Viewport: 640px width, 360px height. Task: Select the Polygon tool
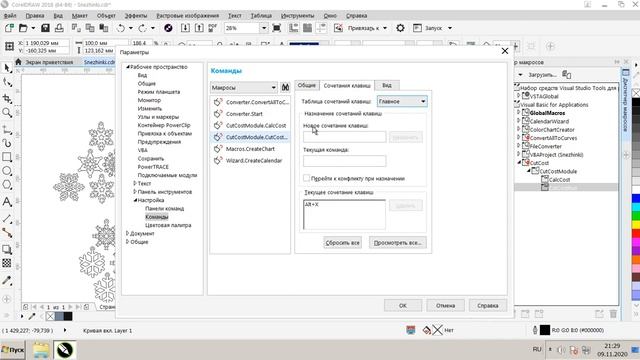coord(7,185)
